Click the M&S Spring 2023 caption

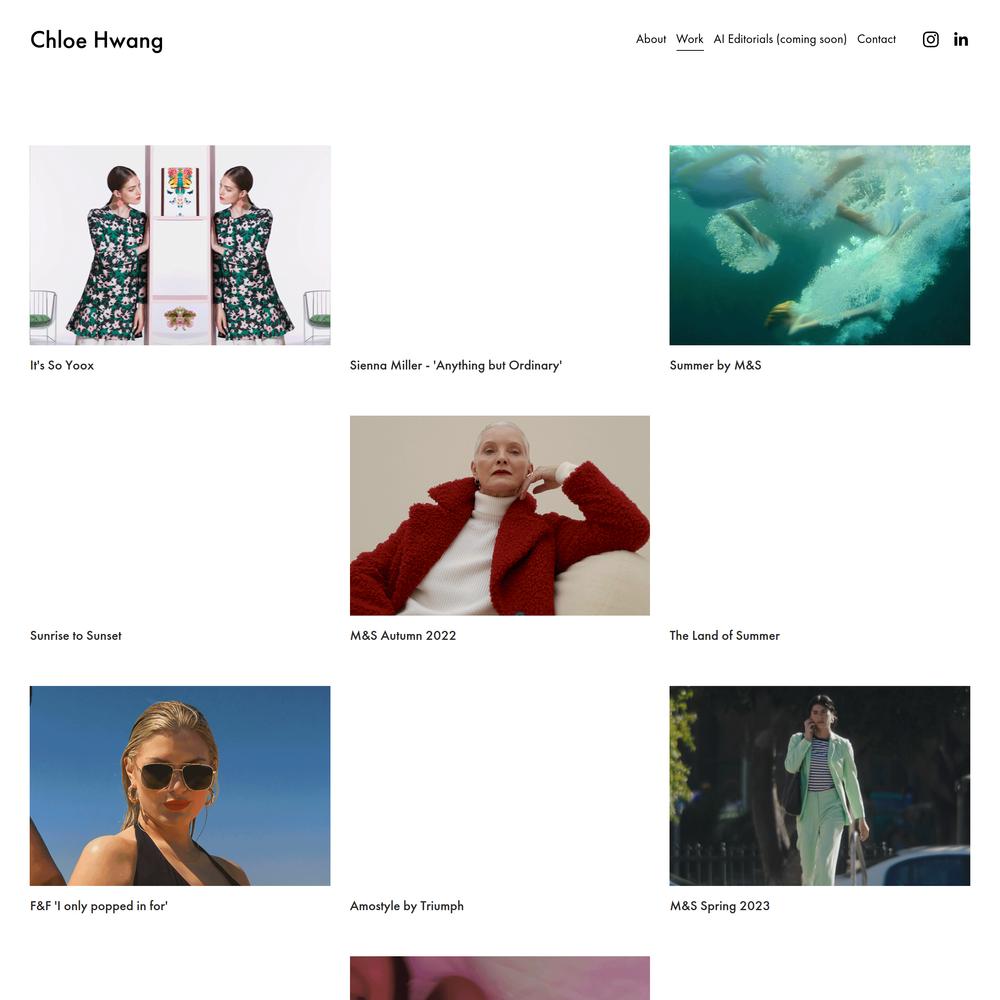pyautogui.click(x=719, y=906)
